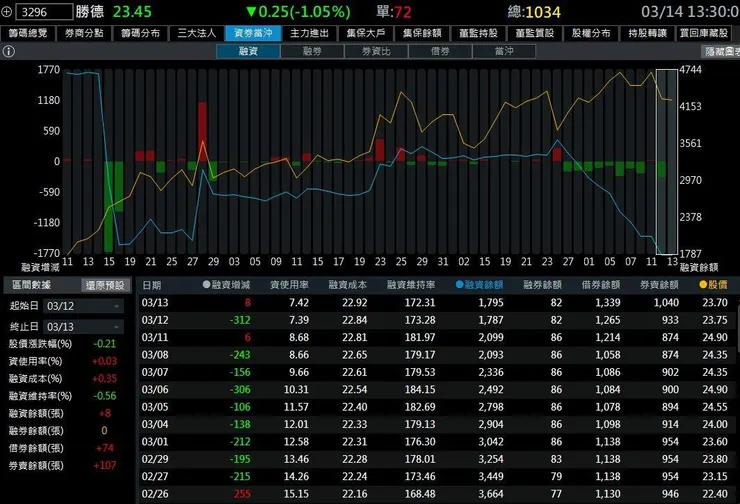
Task: Open the 借券 sub-tab
Action: click(x=440, y=51)
